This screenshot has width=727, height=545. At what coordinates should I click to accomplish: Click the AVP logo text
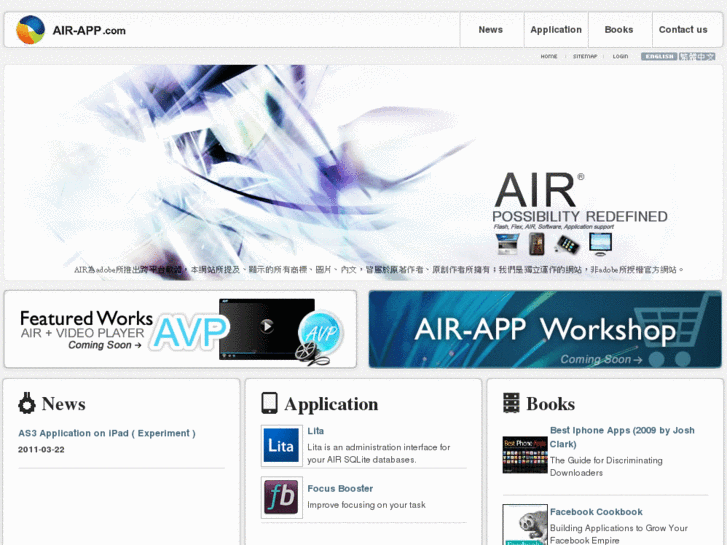click(191, 332)
